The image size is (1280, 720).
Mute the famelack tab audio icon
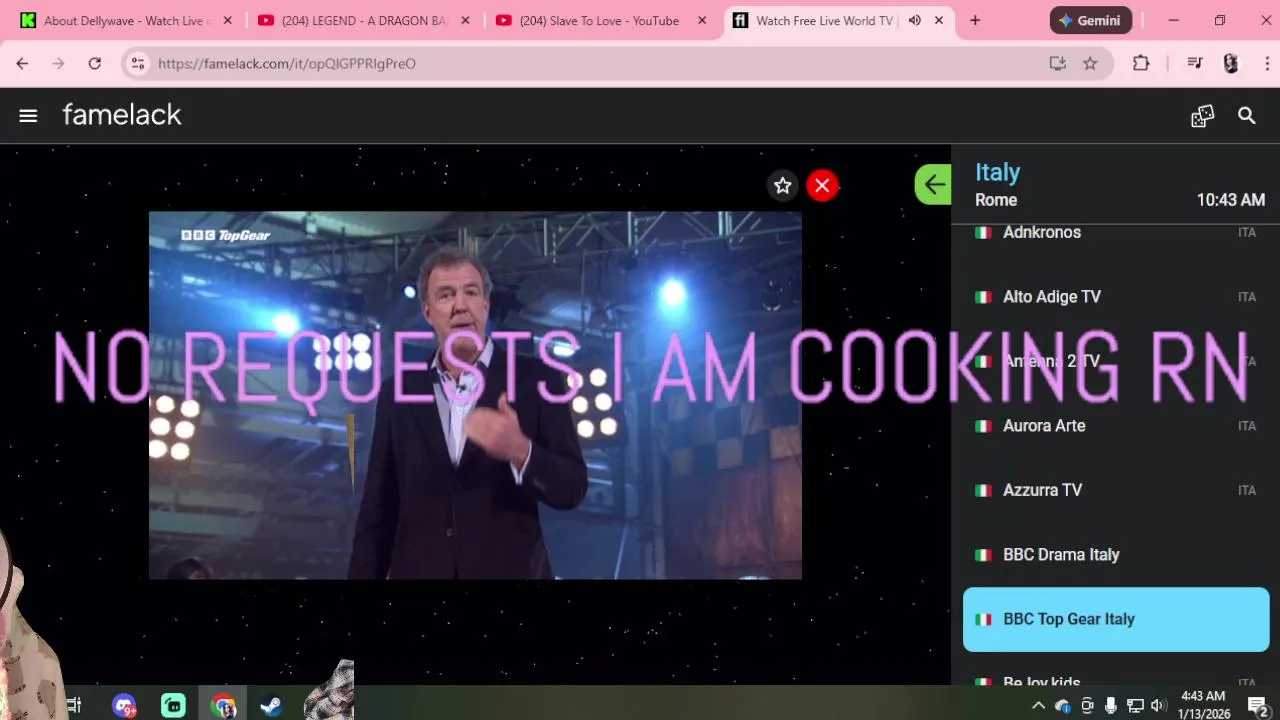pyautogui.click(x=914, y=20)
